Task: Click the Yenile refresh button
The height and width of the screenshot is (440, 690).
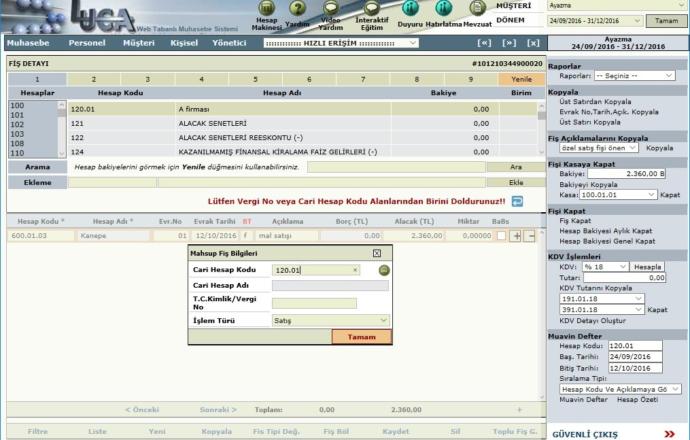Action: [x=521, y=79]
